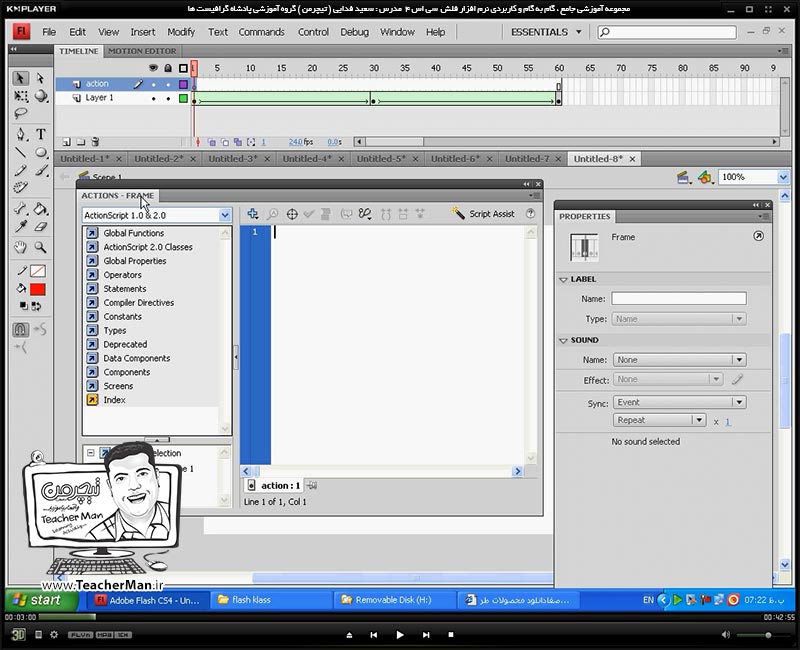Select the Pen tool

point(20,134)
